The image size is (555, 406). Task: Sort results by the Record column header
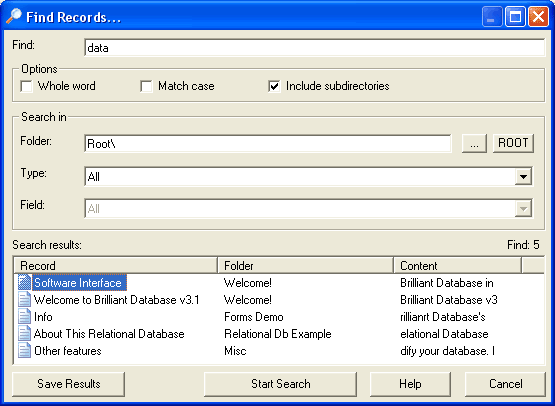(115, 265)
